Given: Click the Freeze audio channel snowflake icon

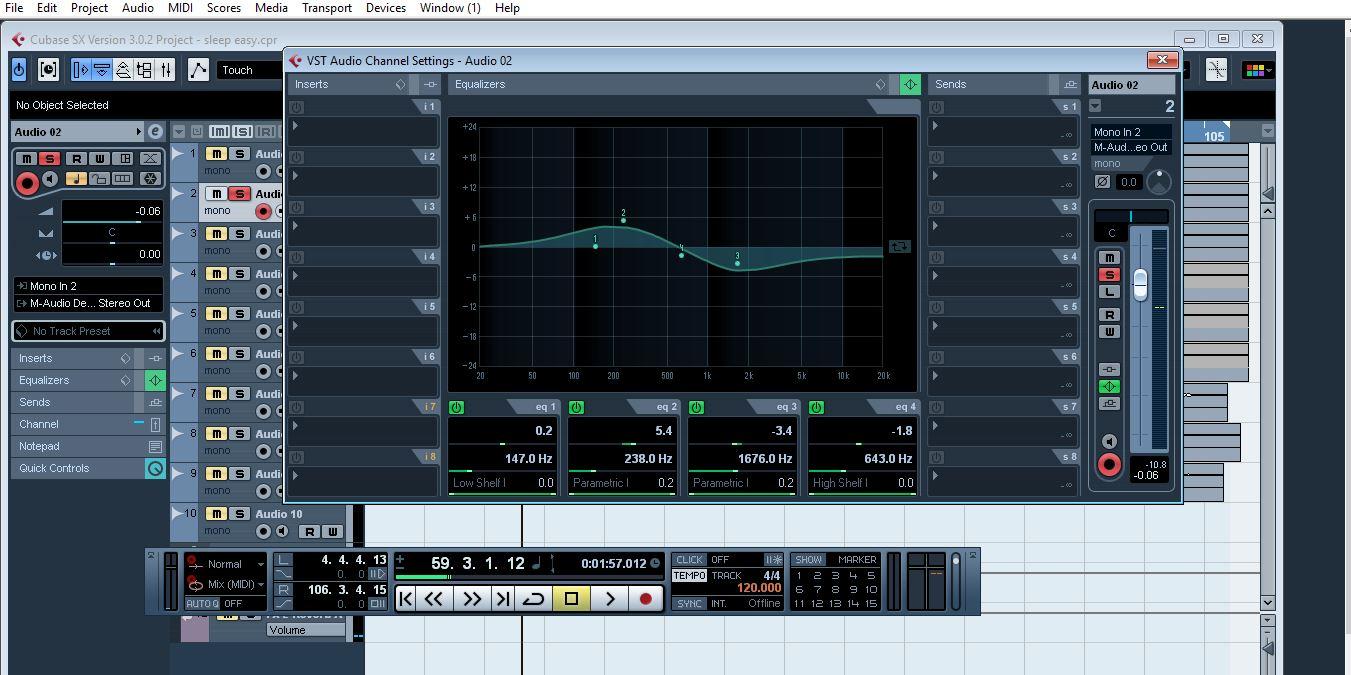Looking at the screenshot, I should coord(150,179).
